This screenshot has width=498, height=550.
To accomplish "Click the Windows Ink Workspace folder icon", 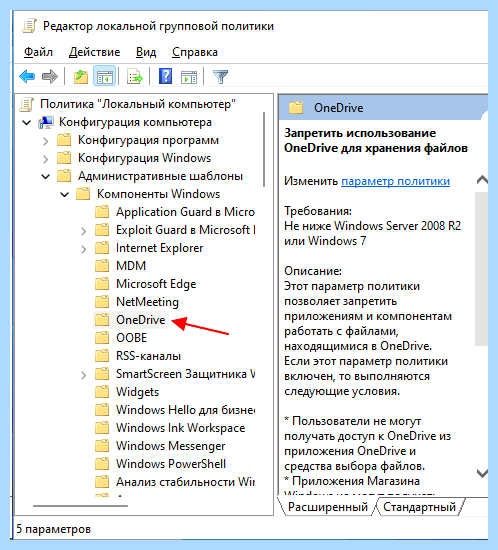I will (102, 428).
